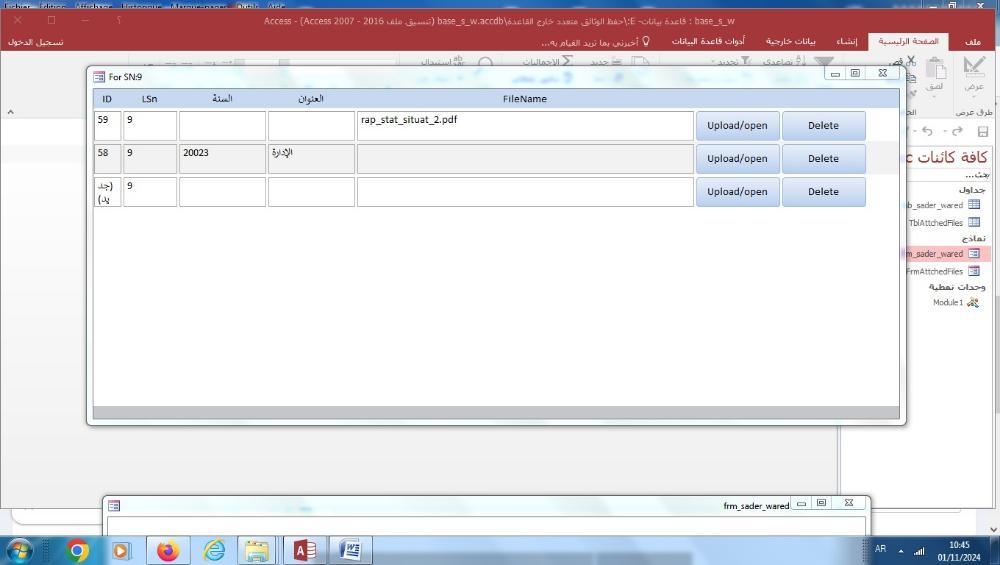This screenshot has height=565, width=1000.
Task: Switch to Microsoft Word taskbar icon
Action: click(350, 550)
